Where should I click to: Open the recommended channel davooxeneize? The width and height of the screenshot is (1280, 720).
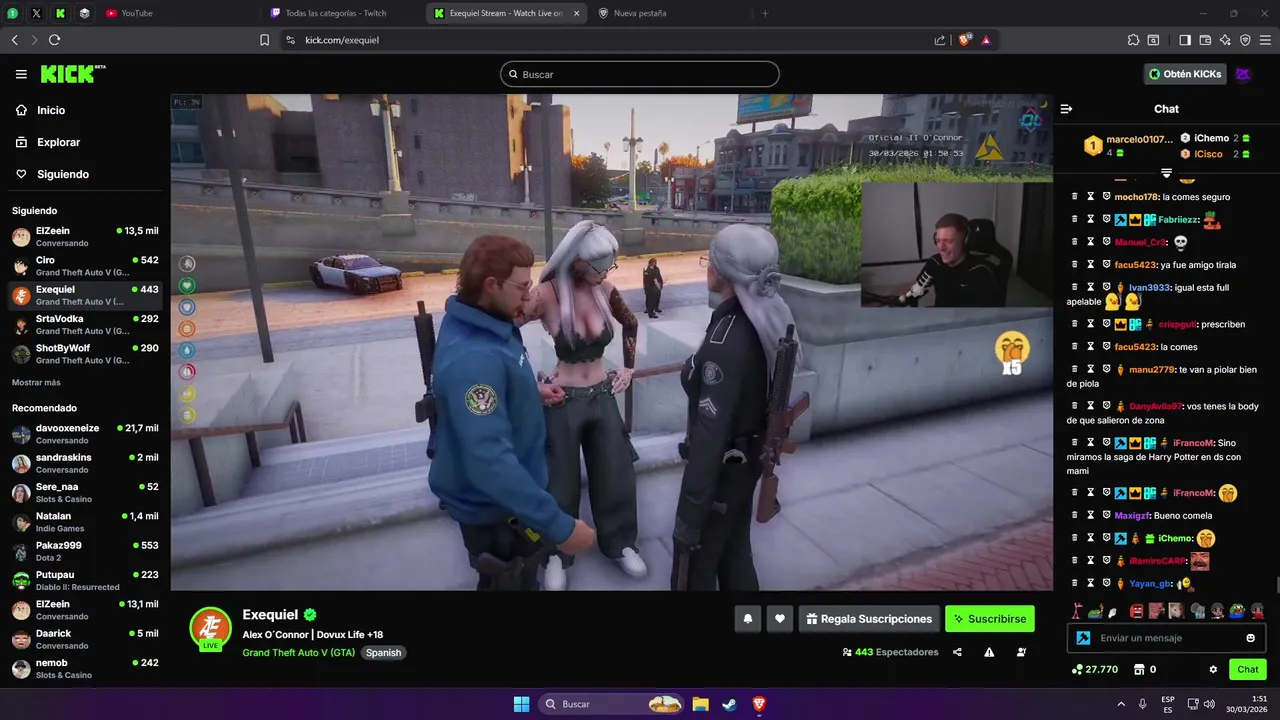pyautogui.click(x=85, y=434)
